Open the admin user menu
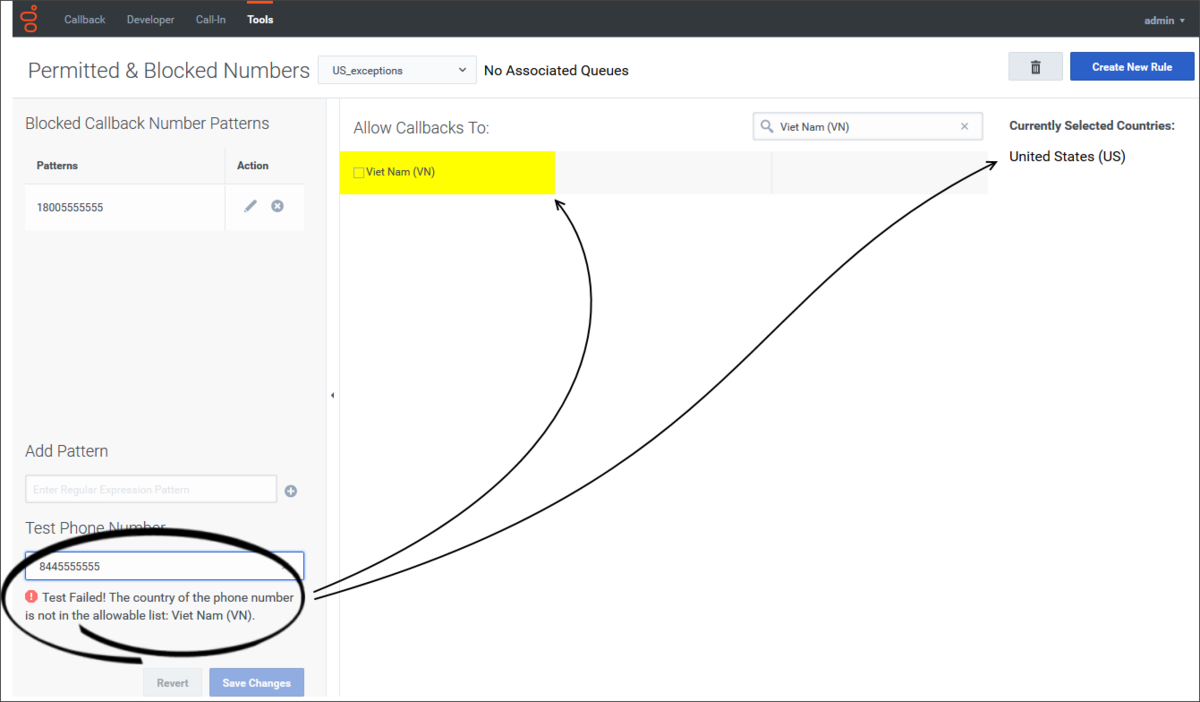This screenshot has height=702, width=1200. coord(1164,20)
